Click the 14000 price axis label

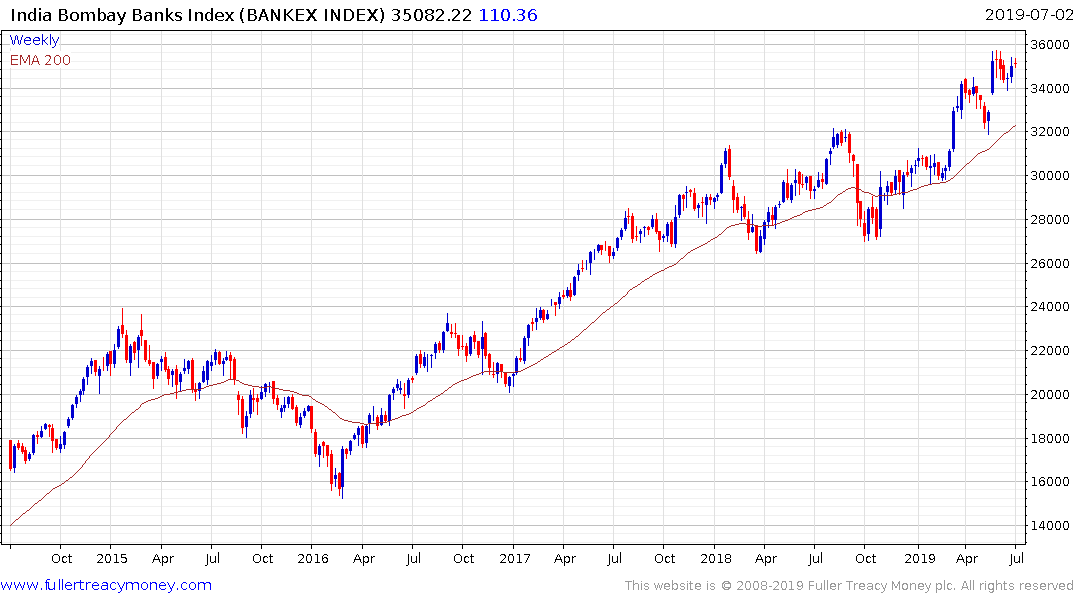click(x=1050, y=525)
